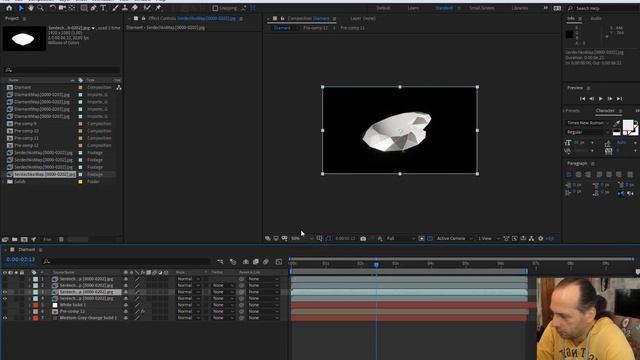Switch to the Libraries workspace tab
This screenshot has width=640, height=360.
(x=520, y=8)
